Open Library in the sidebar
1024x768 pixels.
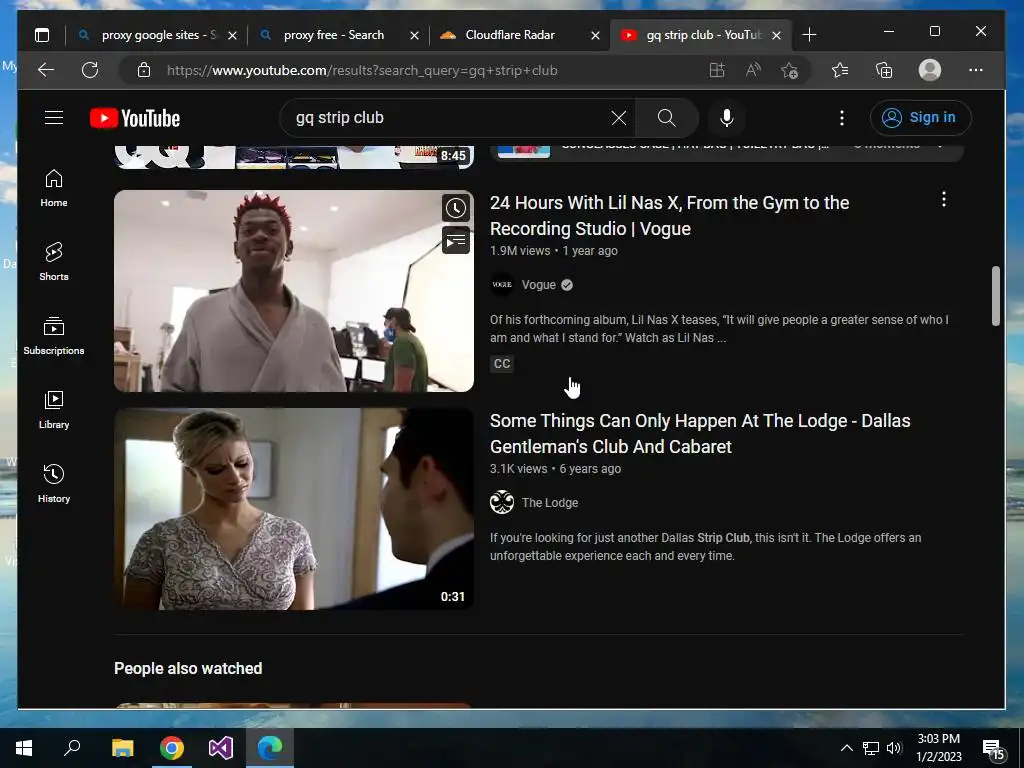point(54,409)
